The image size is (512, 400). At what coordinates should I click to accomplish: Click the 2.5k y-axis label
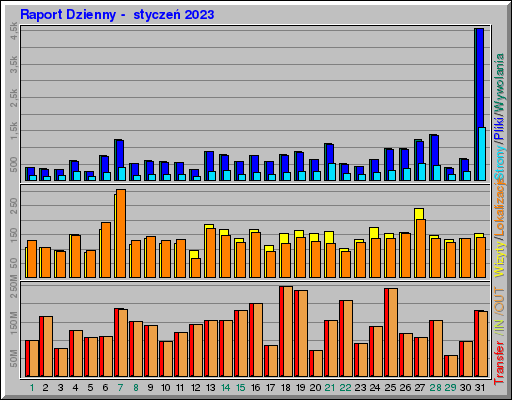(13, 98)
